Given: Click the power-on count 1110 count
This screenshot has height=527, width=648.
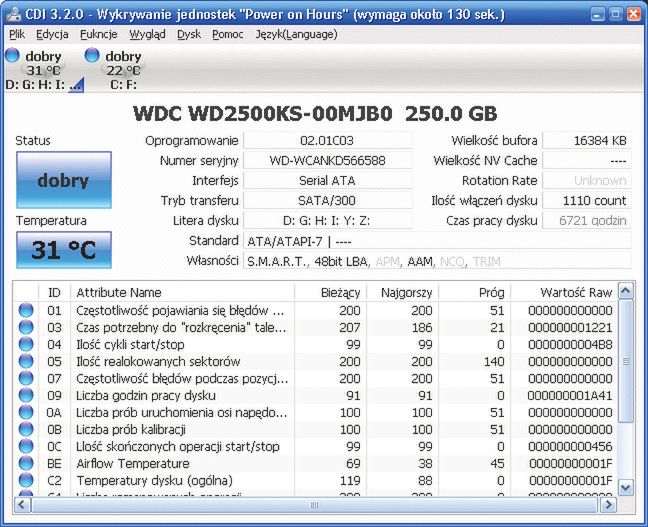Looking at the screenshot, I should [587, 200].
